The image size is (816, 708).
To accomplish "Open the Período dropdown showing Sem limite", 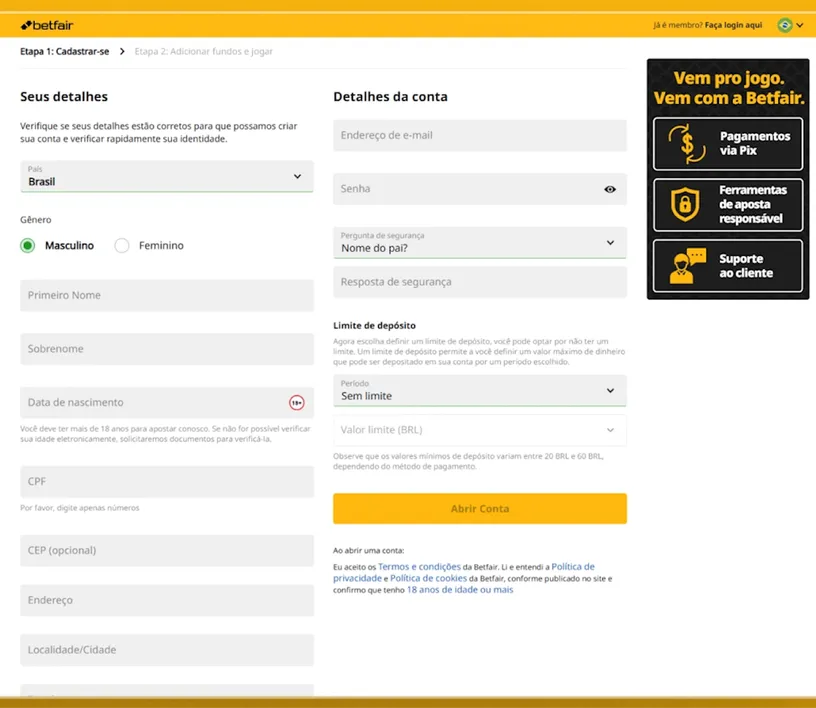I will (480, 390).
